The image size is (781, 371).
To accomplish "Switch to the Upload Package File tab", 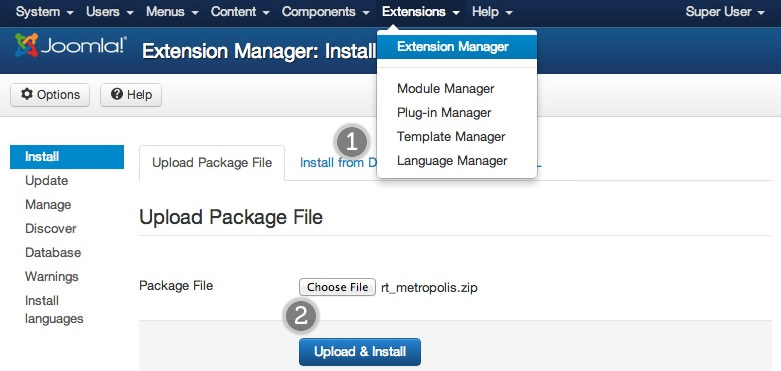I will [x=212, y=163].
